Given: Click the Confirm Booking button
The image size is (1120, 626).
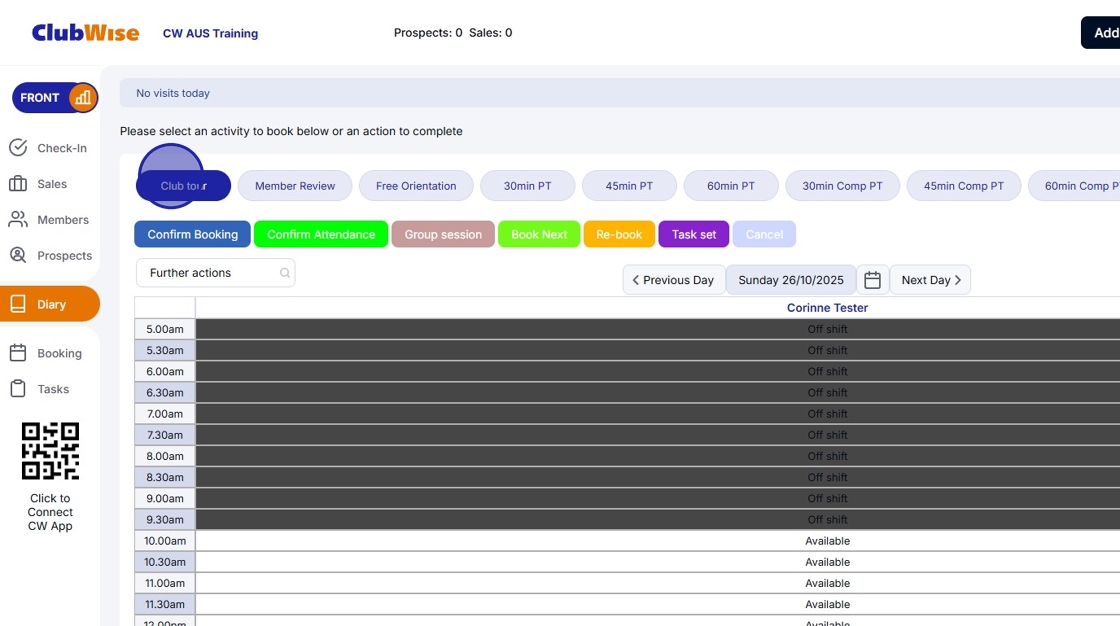Looking at the screenshot, I should [193, 234].
